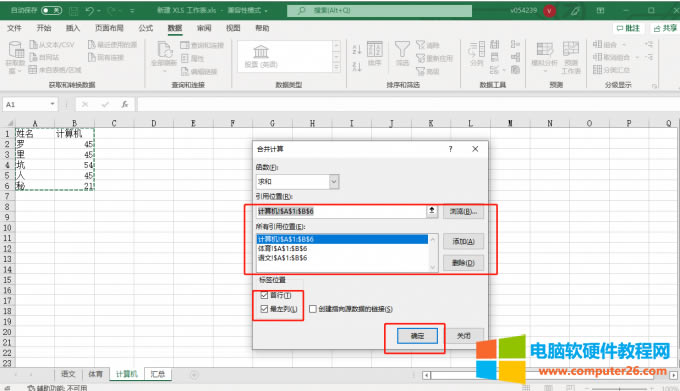The width and height of the screenshot is (680, 391).
Task: Expand the function dropdown showing 求和
Action: (x=334, y=182)
